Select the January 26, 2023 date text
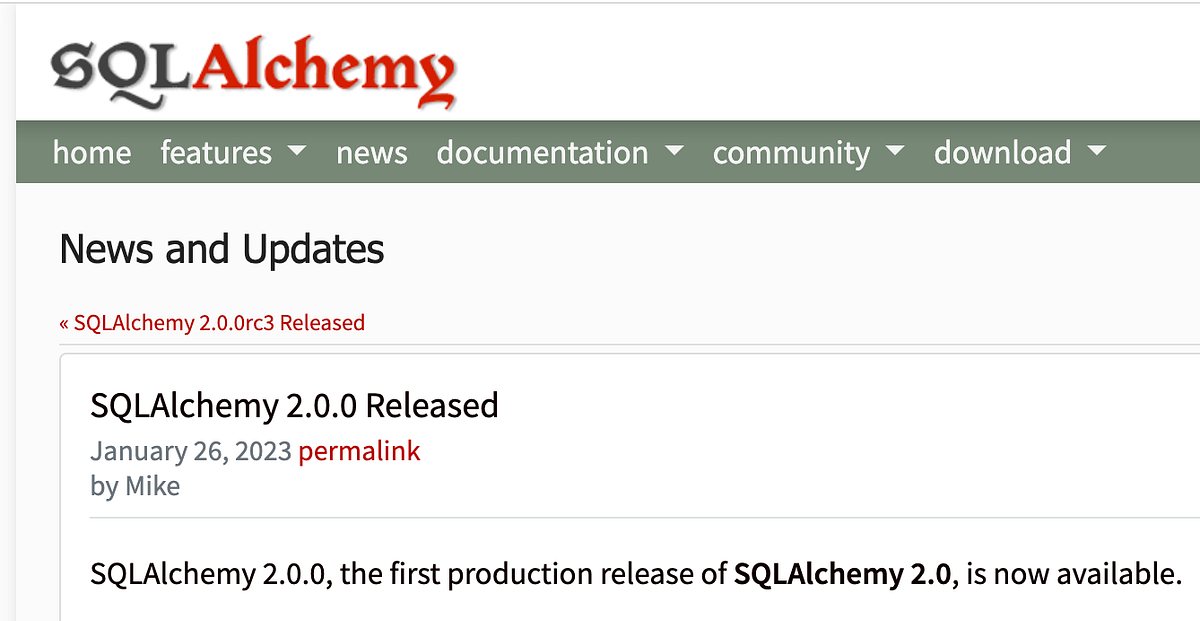The image size is (1200, 621). click(189, 451)
